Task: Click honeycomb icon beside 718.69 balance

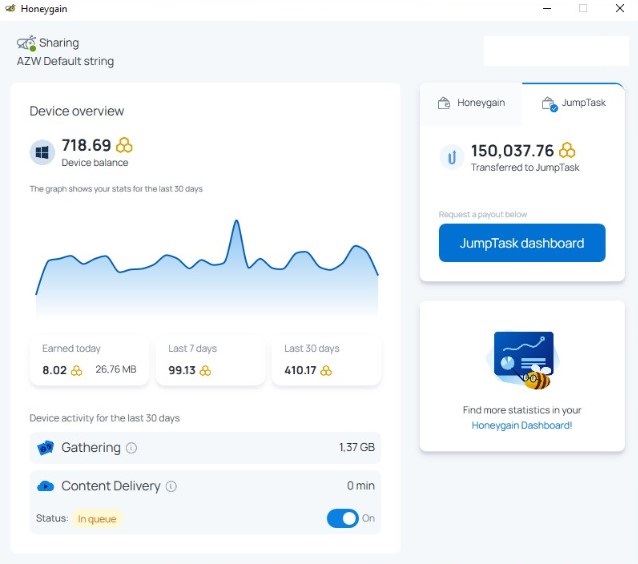Action: point(124,145)
